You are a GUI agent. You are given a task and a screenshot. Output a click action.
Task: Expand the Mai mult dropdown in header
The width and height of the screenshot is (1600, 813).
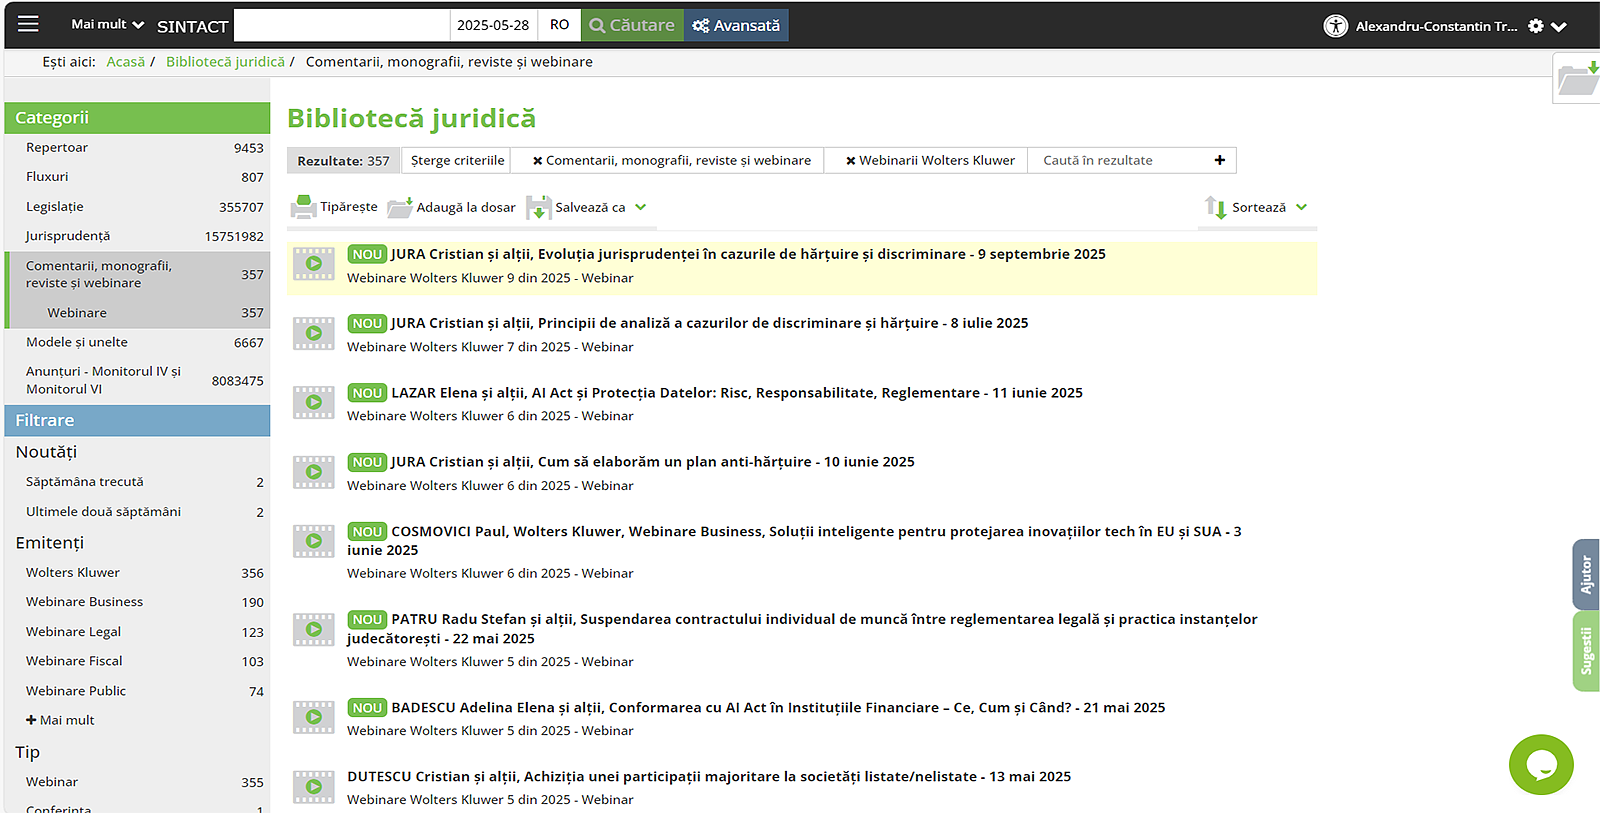107,24
